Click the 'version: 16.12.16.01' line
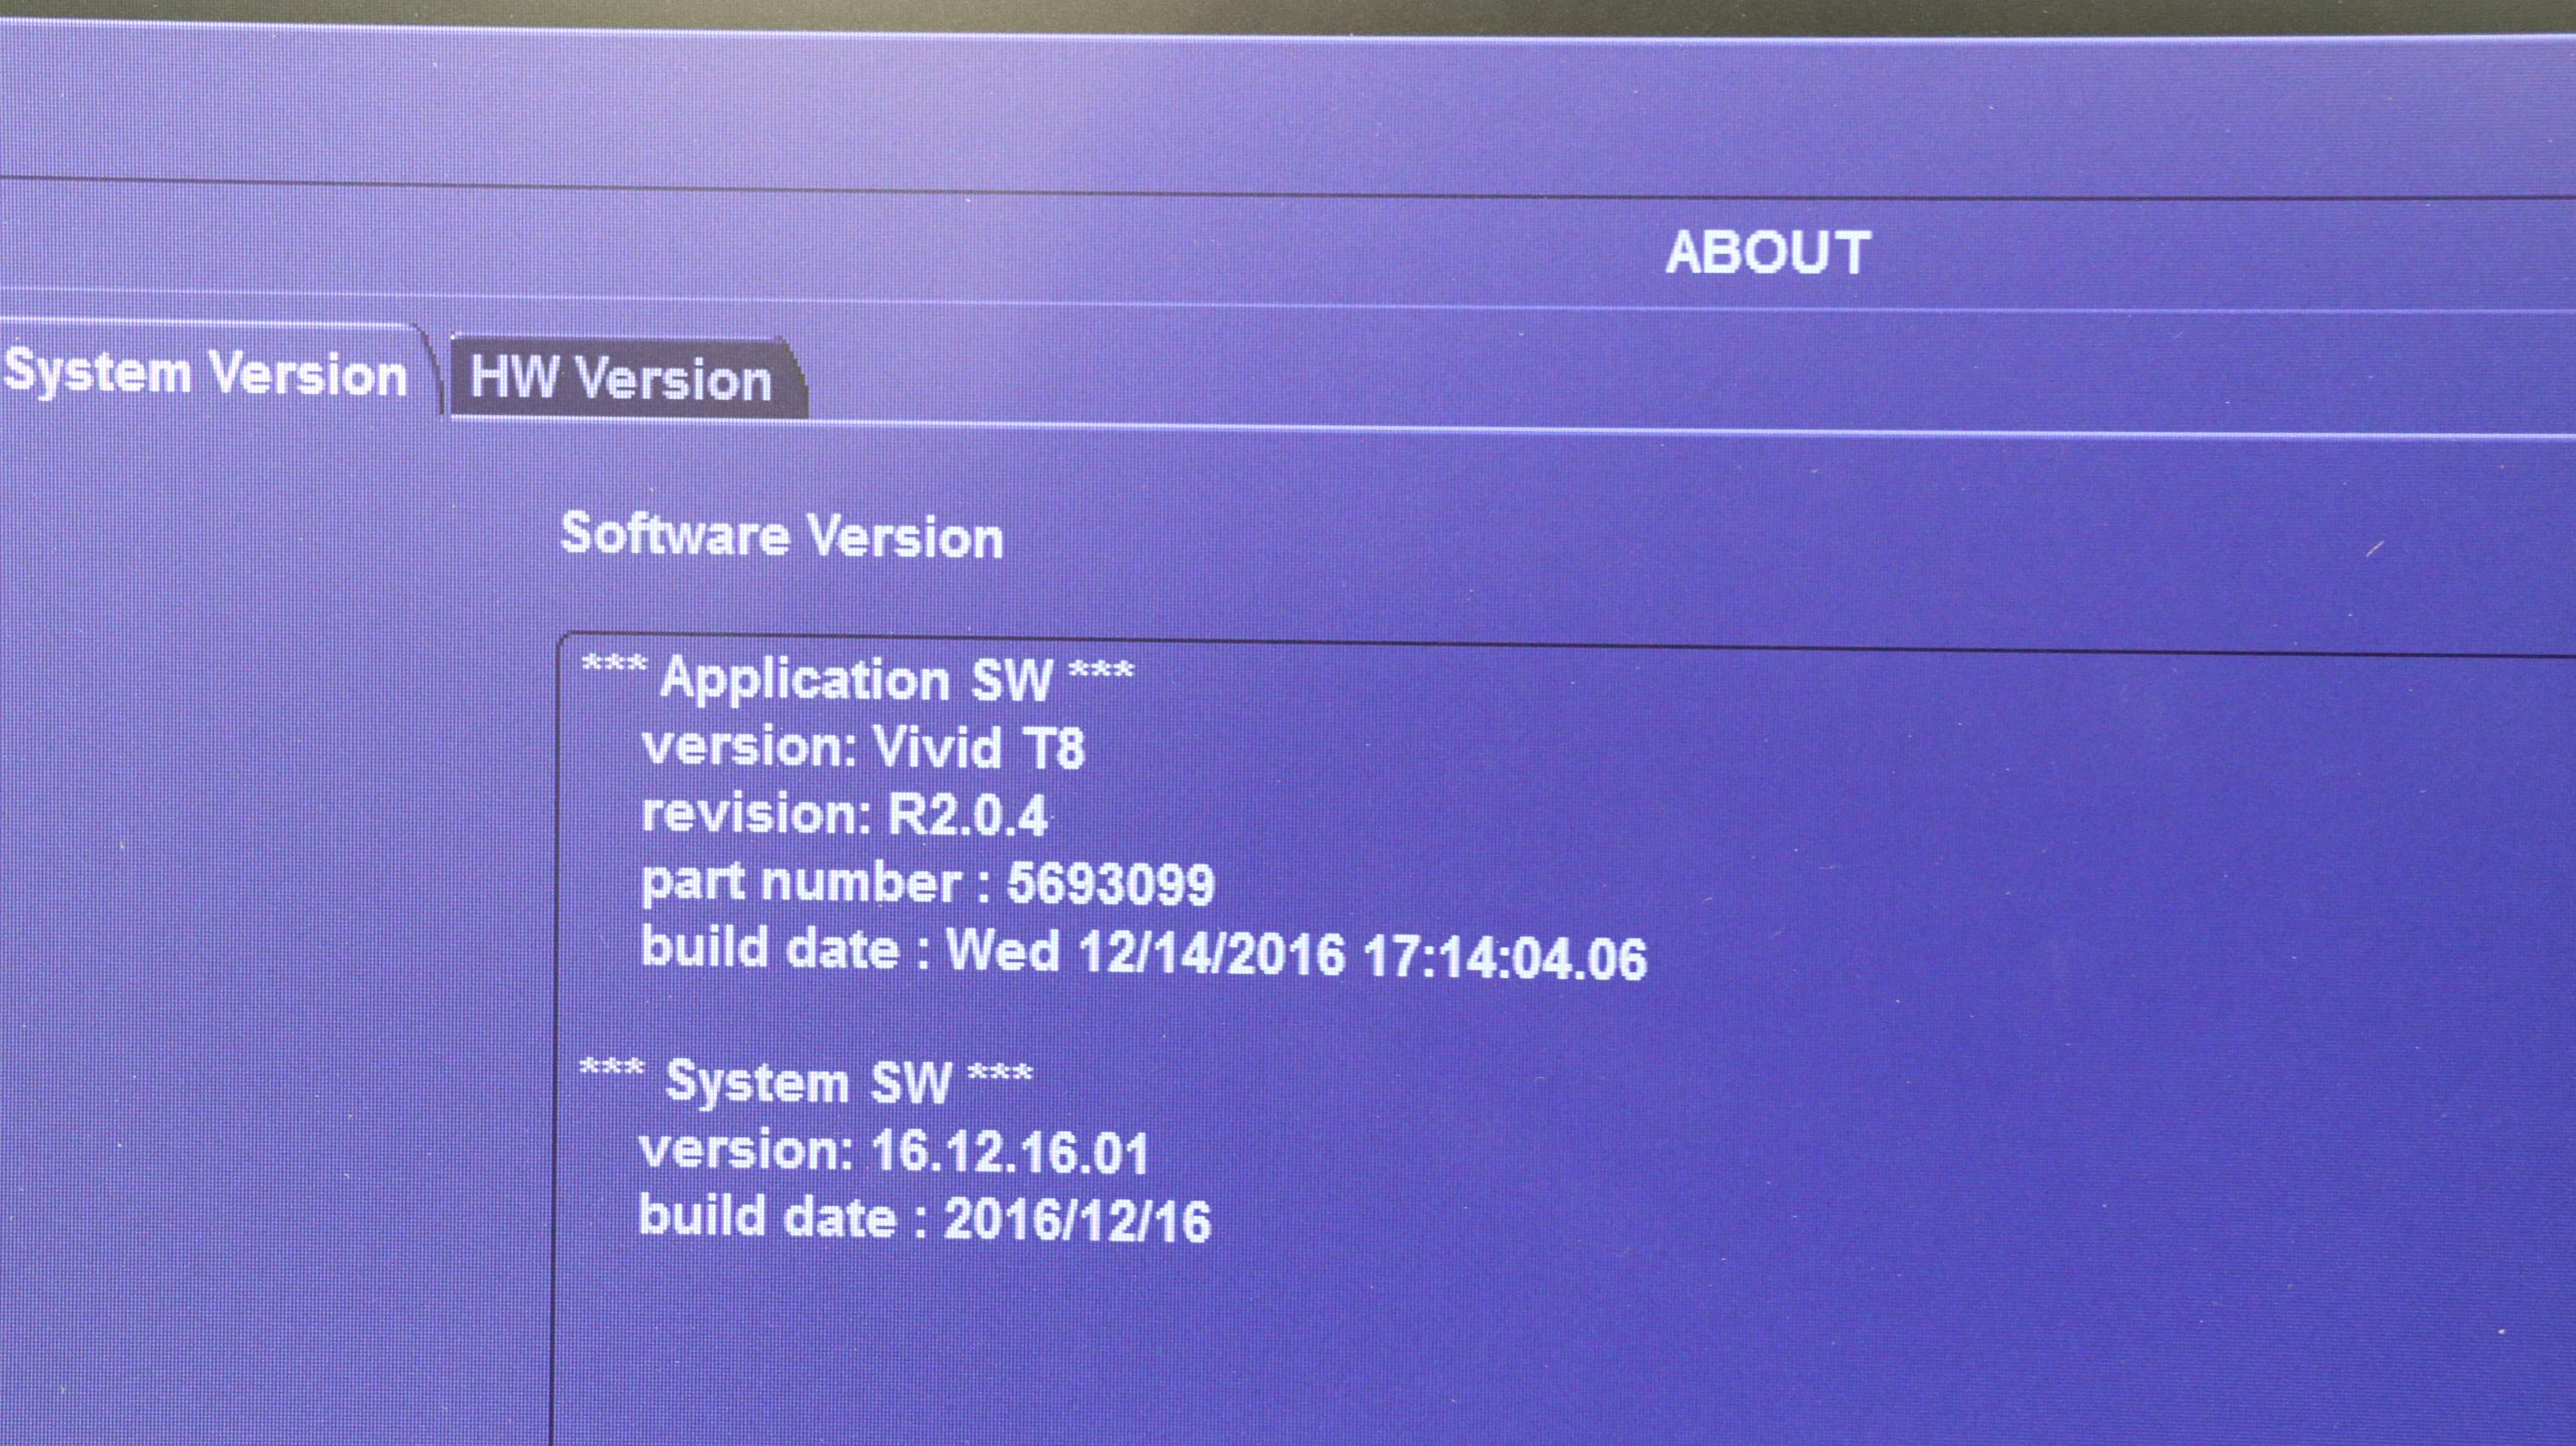2576x1446 pixels. [894, 1152]
